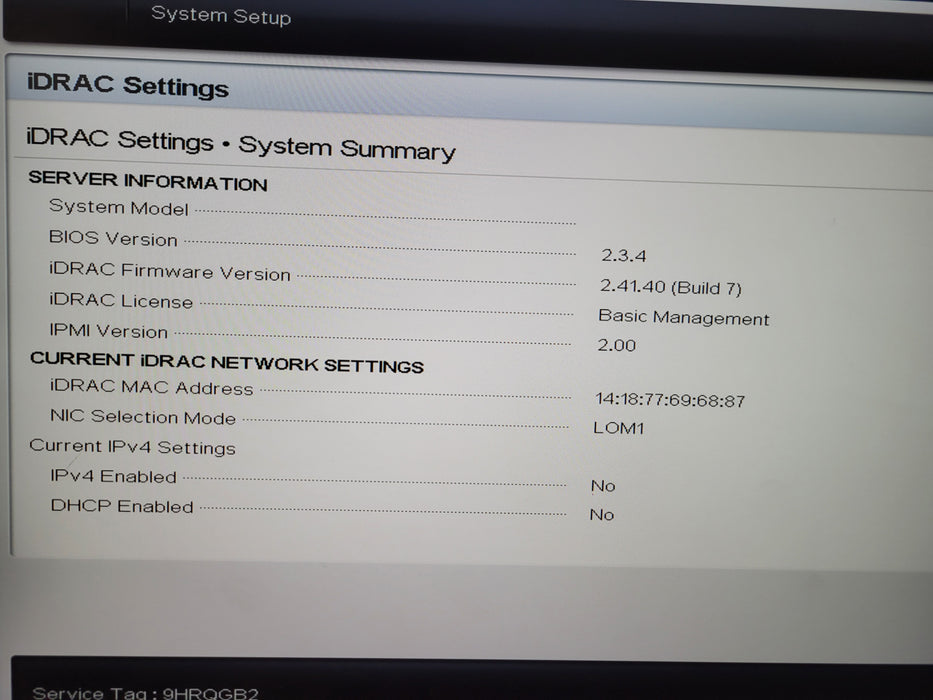Screen dimensions: 933x700
Task: Select firmware value 2.41.40 (Build 7)
Action: [x=671, y=287]
